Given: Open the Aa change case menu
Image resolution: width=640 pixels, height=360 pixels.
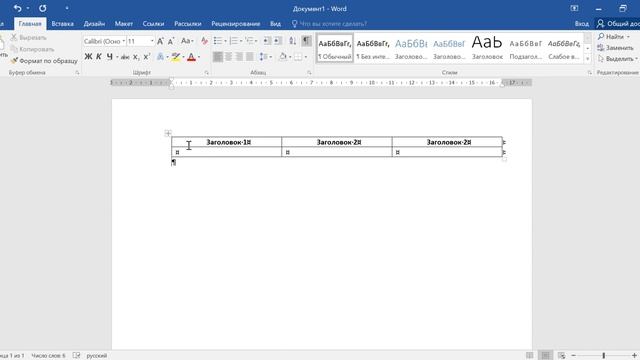Looking at the screenshot, I should pos(187,41).
